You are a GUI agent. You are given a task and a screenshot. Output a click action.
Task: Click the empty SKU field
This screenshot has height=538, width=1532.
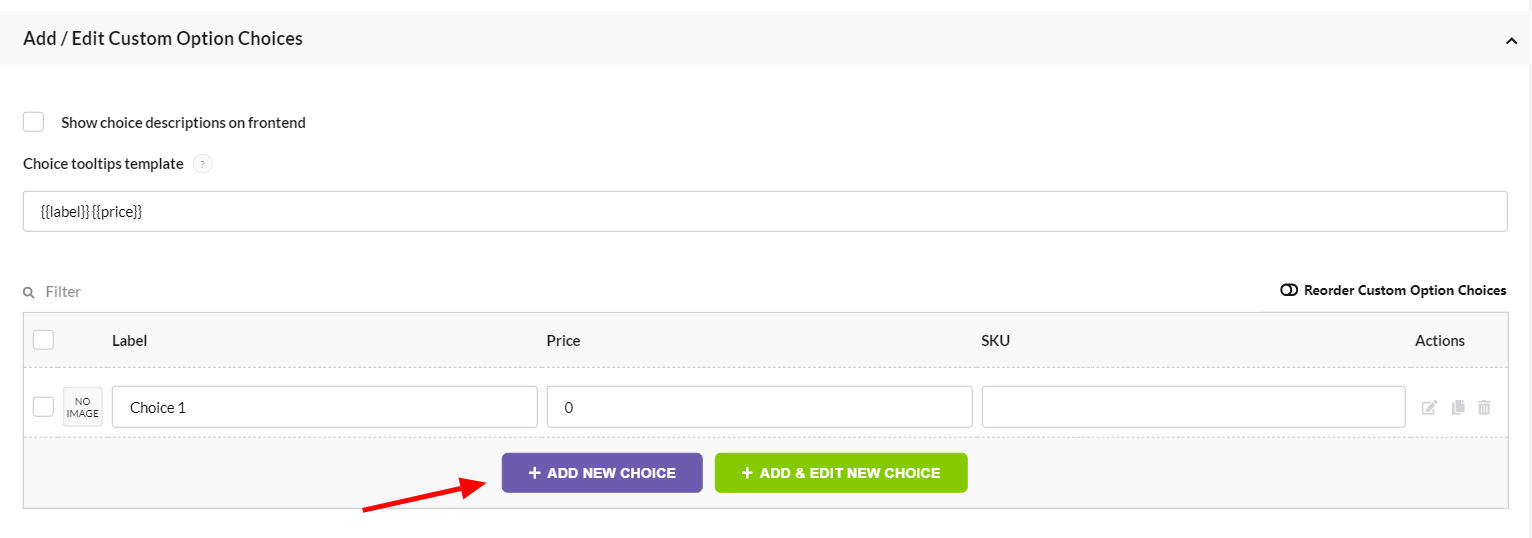(1194, 407)
